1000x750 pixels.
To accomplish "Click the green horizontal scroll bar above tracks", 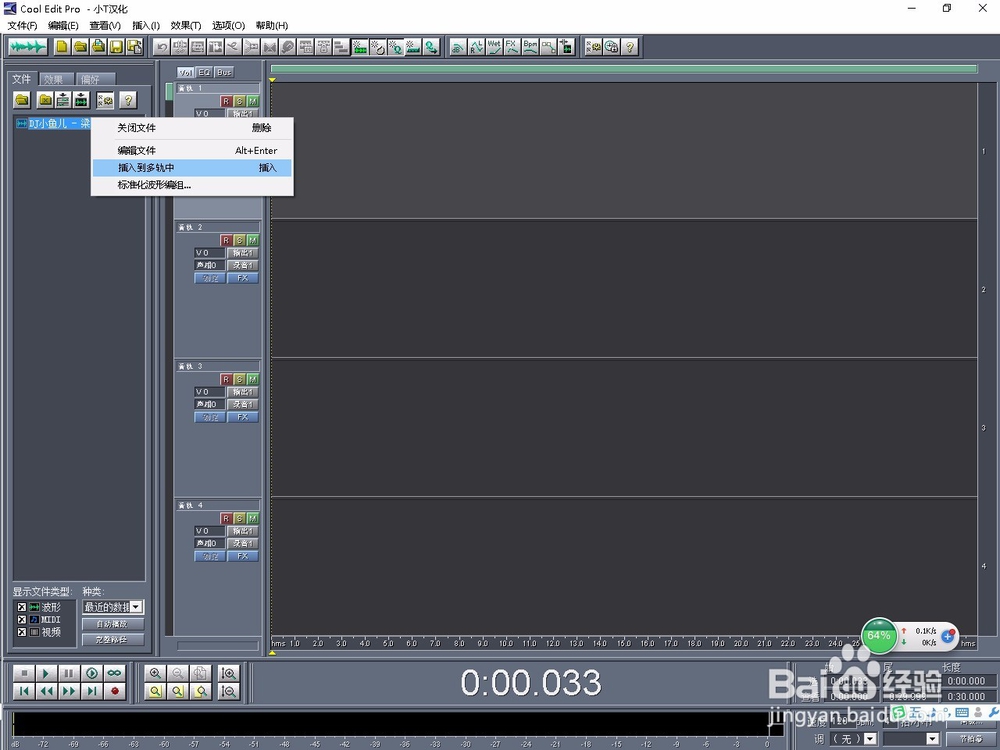I will [624, 69].
